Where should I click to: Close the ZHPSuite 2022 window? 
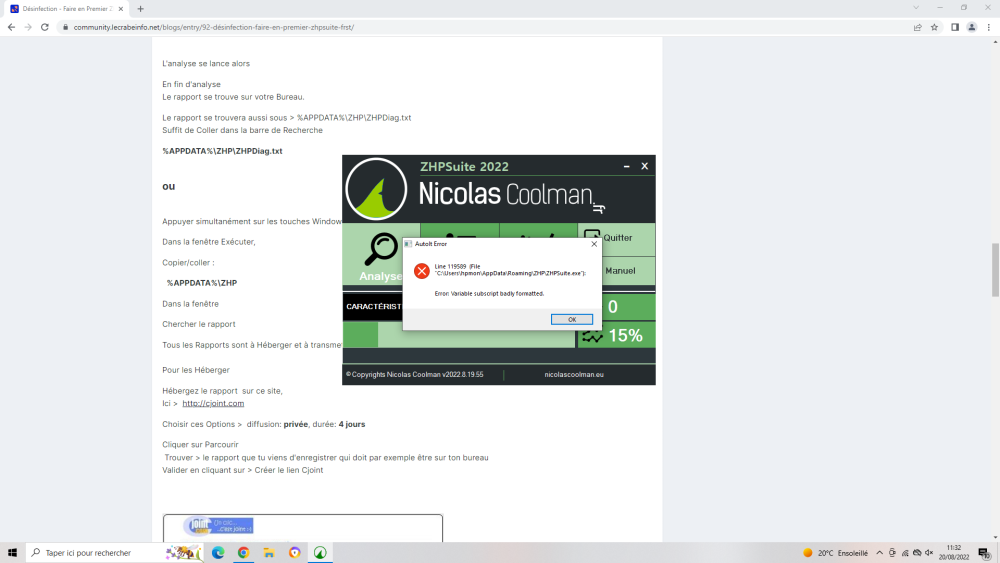(x=645, y=166)
